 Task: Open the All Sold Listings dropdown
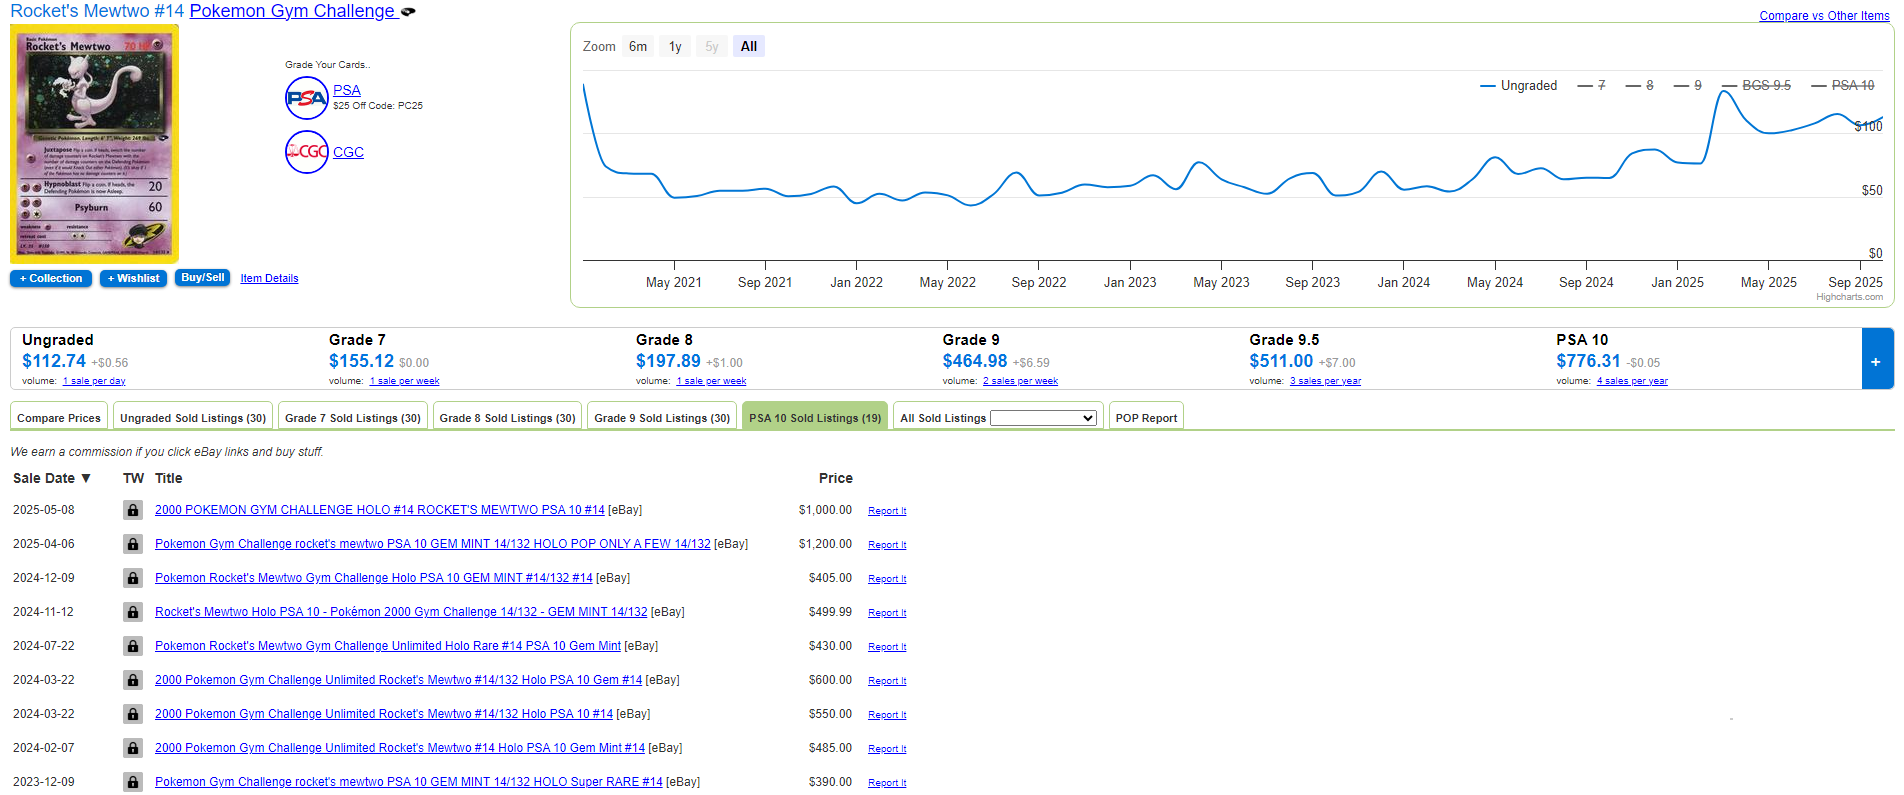[1043, 418]
